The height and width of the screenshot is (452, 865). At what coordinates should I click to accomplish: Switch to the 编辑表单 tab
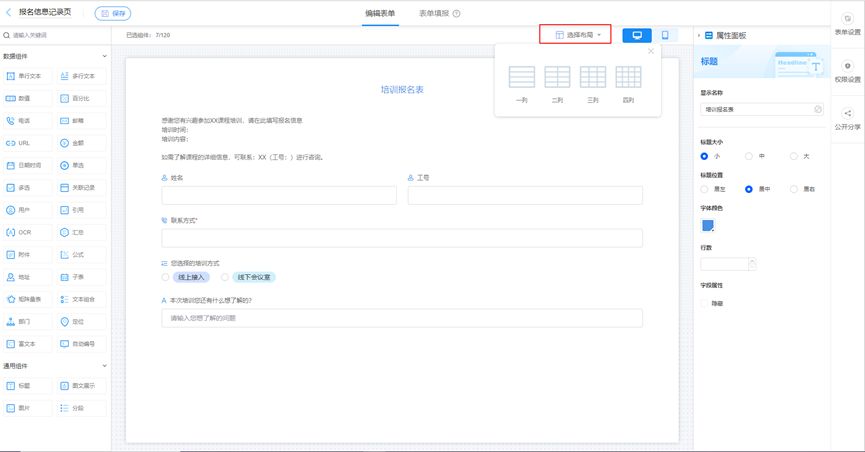(380, 13)
